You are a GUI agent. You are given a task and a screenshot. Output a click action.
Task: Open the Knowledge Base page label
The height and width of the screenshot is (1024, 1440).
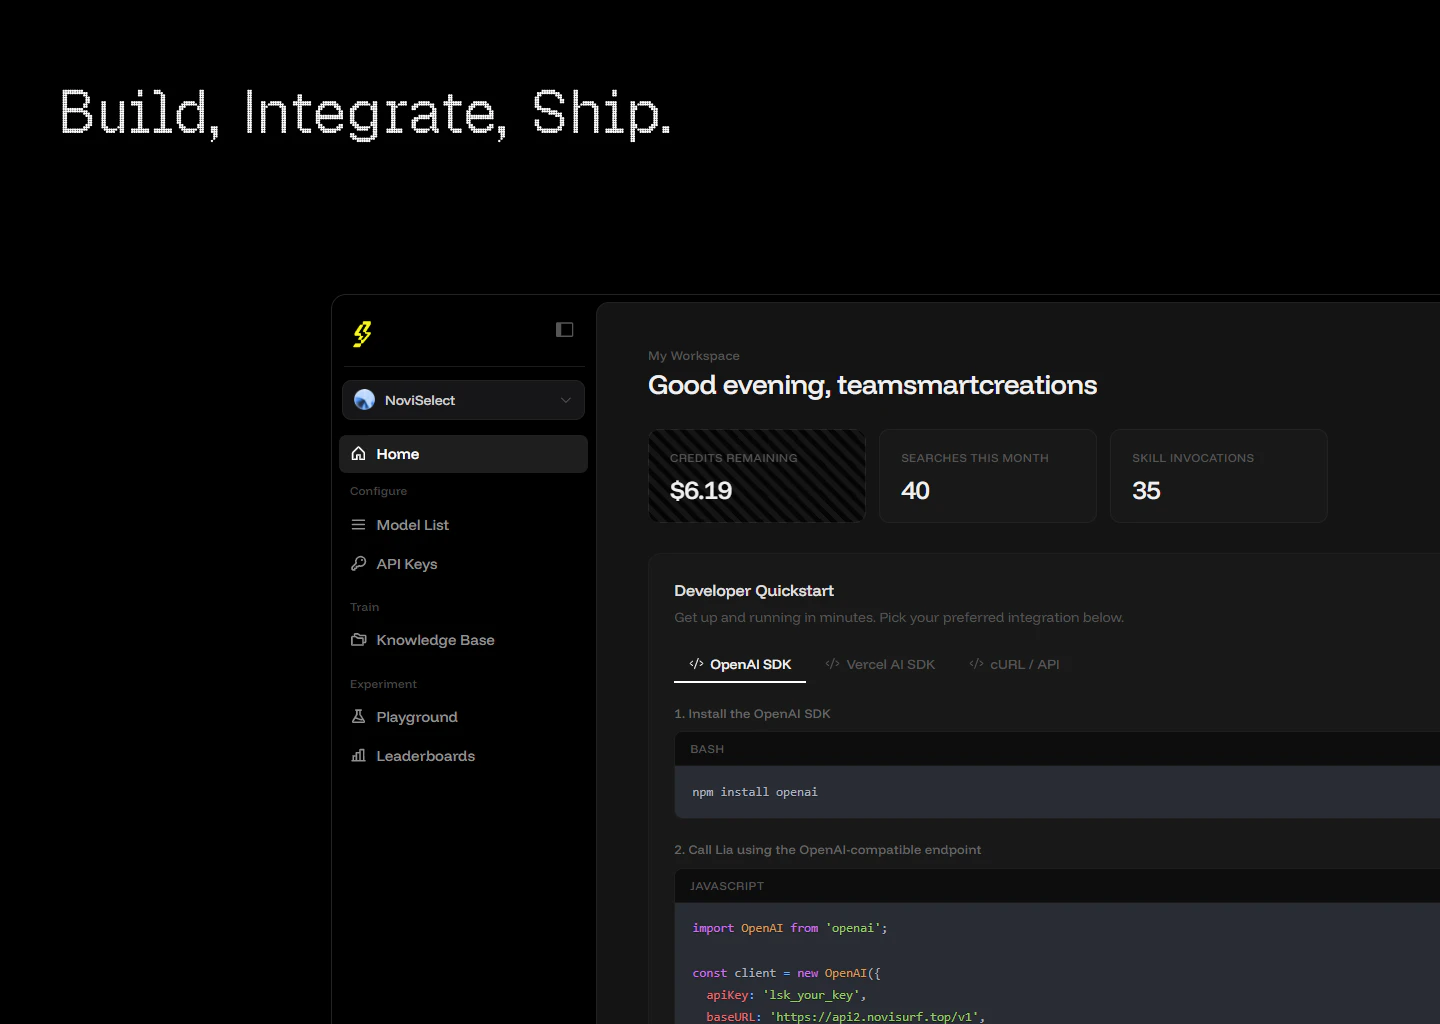(x=435, y=640)
